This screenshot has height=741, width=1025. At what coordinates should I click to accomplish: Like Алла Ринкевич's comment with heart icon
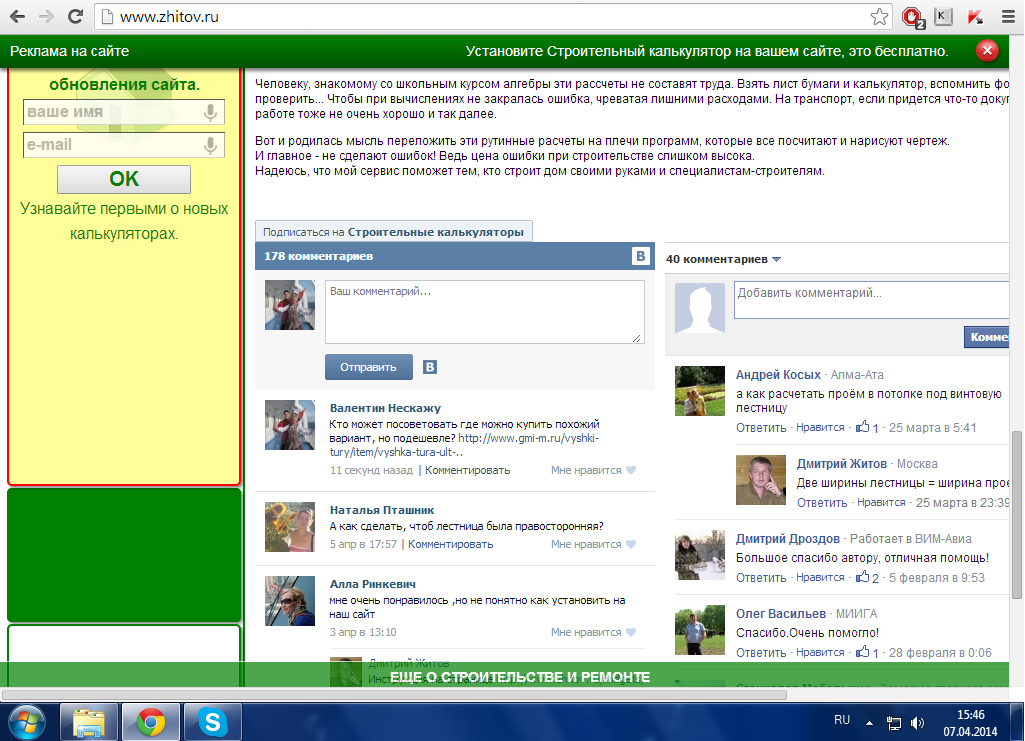click(x=631, y=633)
